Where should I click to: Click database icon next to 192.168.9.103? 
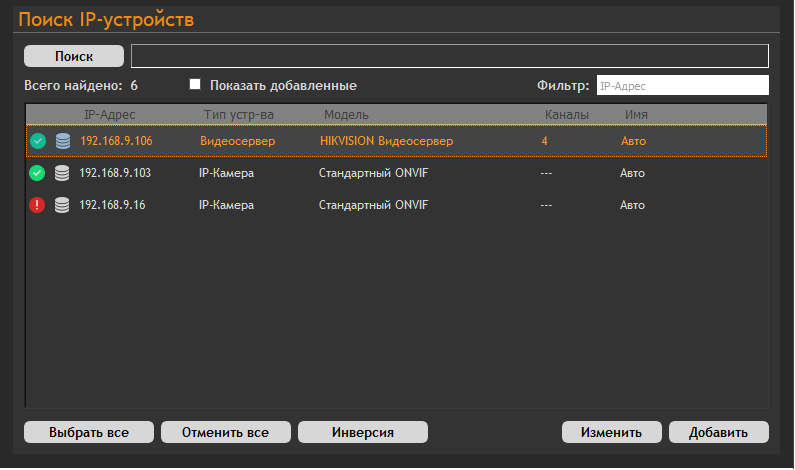coord(62,173)
